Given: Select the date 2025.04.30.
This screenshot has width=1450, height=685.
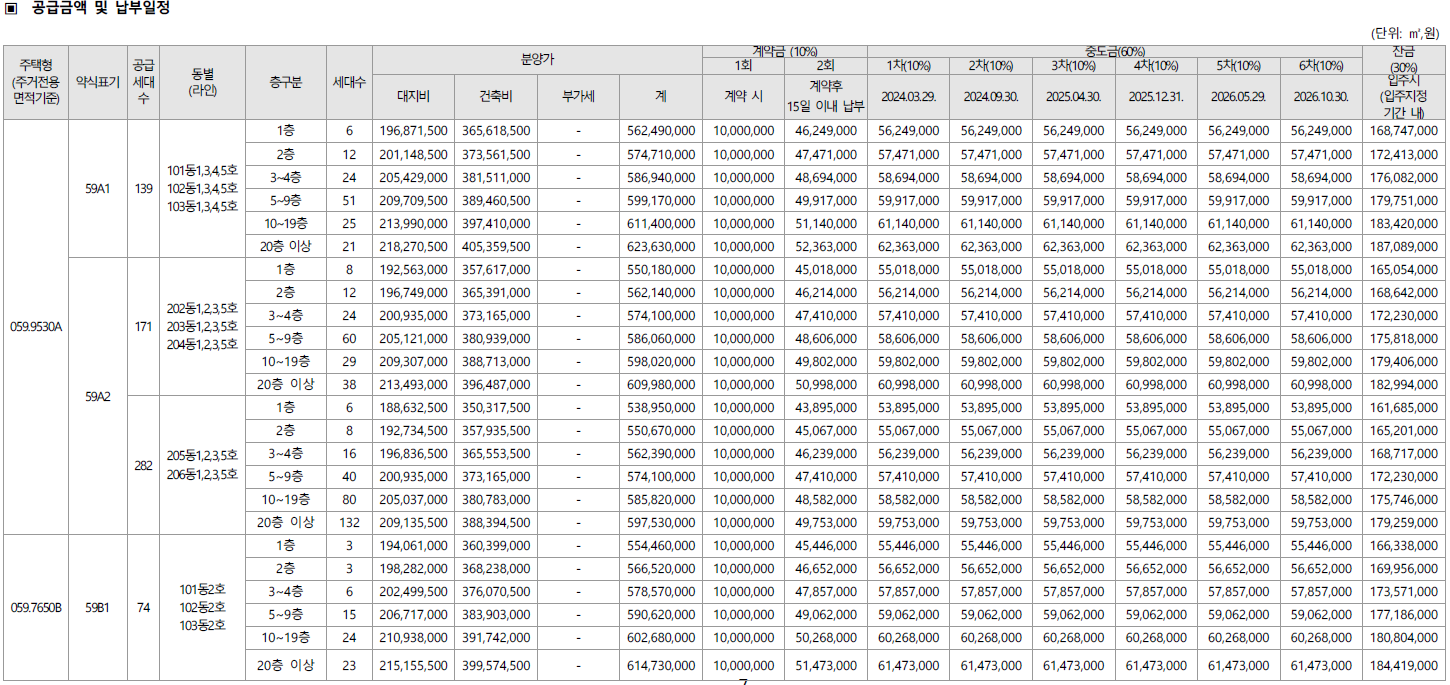Looking at the screenshot, I should click(x=1074, y=97).
